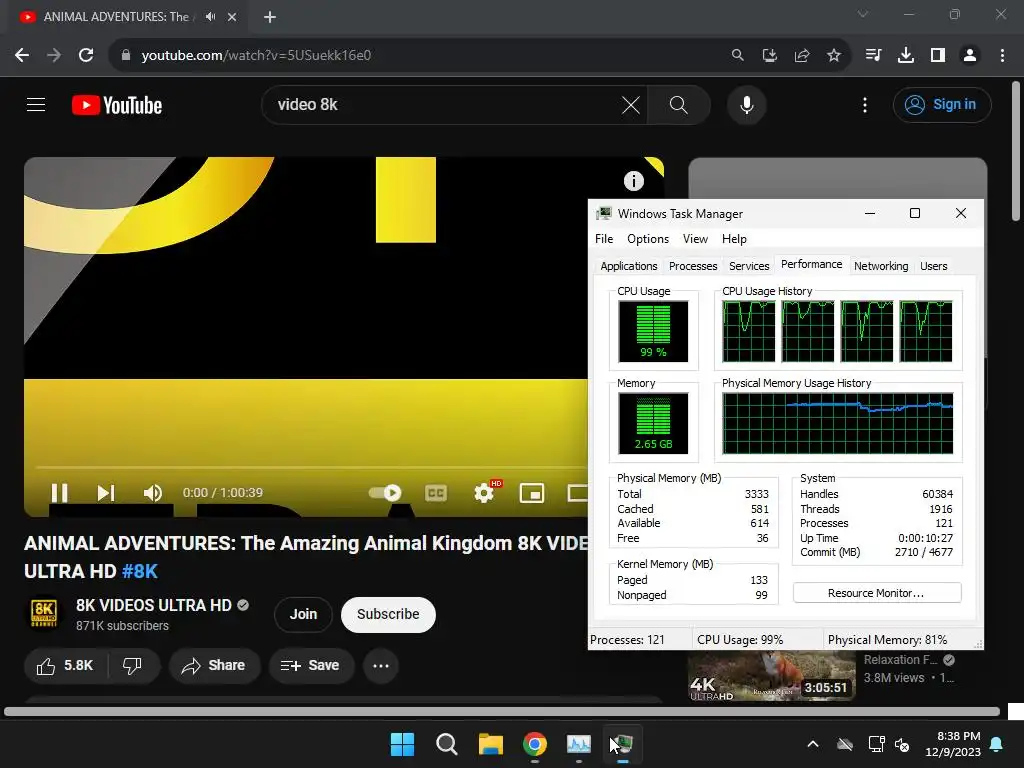Toggle subtitles CC button
Screen dimensions: 1024x768
(436, 493)
